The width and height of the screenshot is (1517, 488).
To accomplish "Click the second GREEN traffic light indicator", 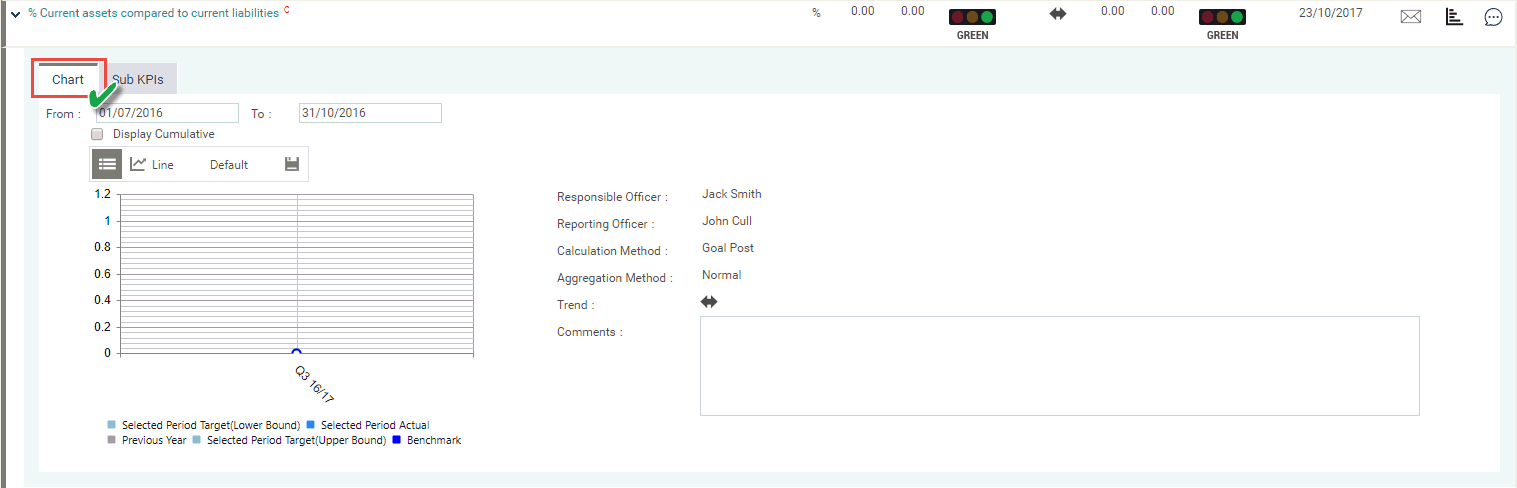I will [x=1223, y=18].
